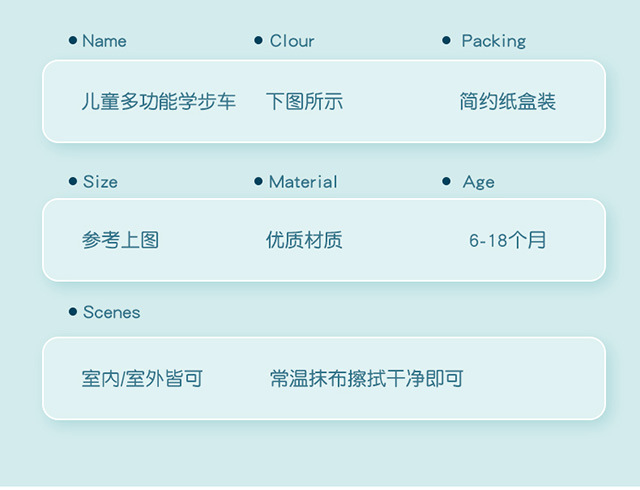Click the colour value 下图所示
The height and width of the screenshot is (490, 640).
[304, 101]
